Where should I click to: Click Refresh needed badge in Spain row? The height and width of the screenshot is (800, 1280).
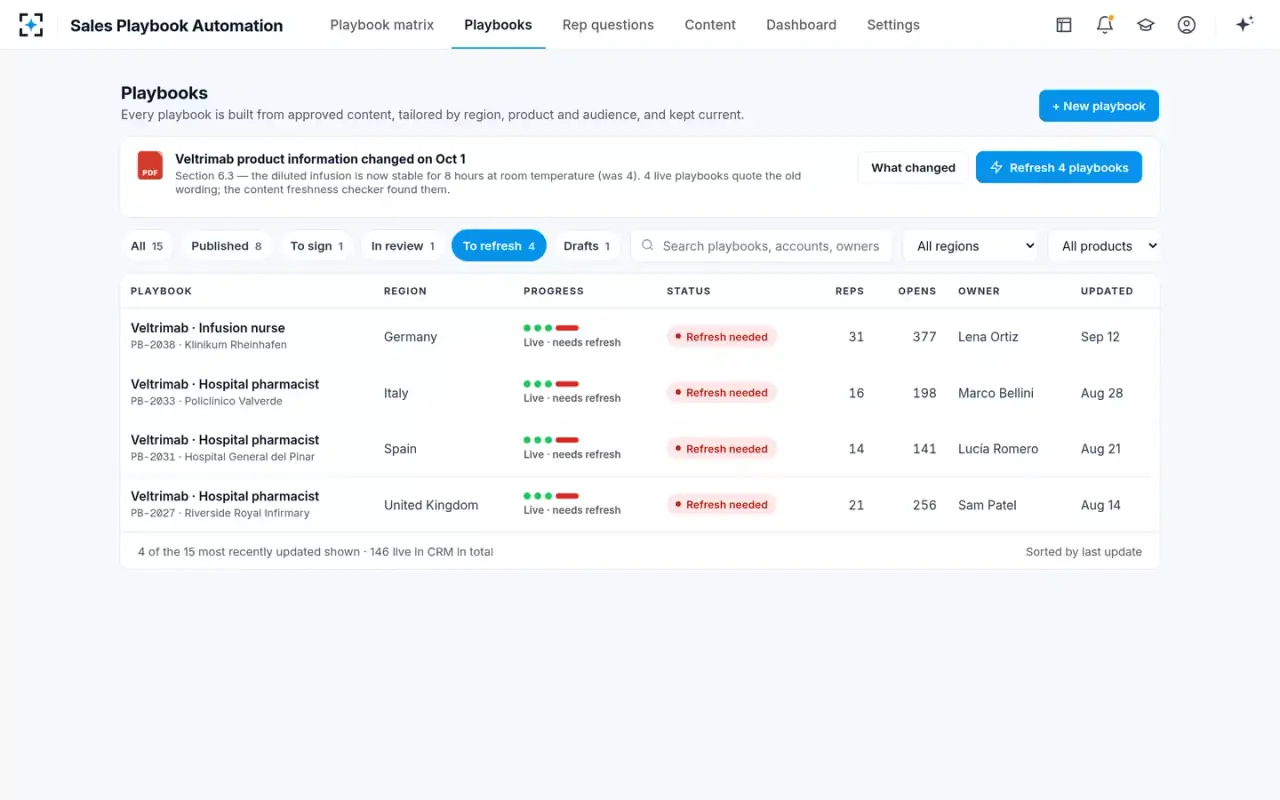pos(722,449)
